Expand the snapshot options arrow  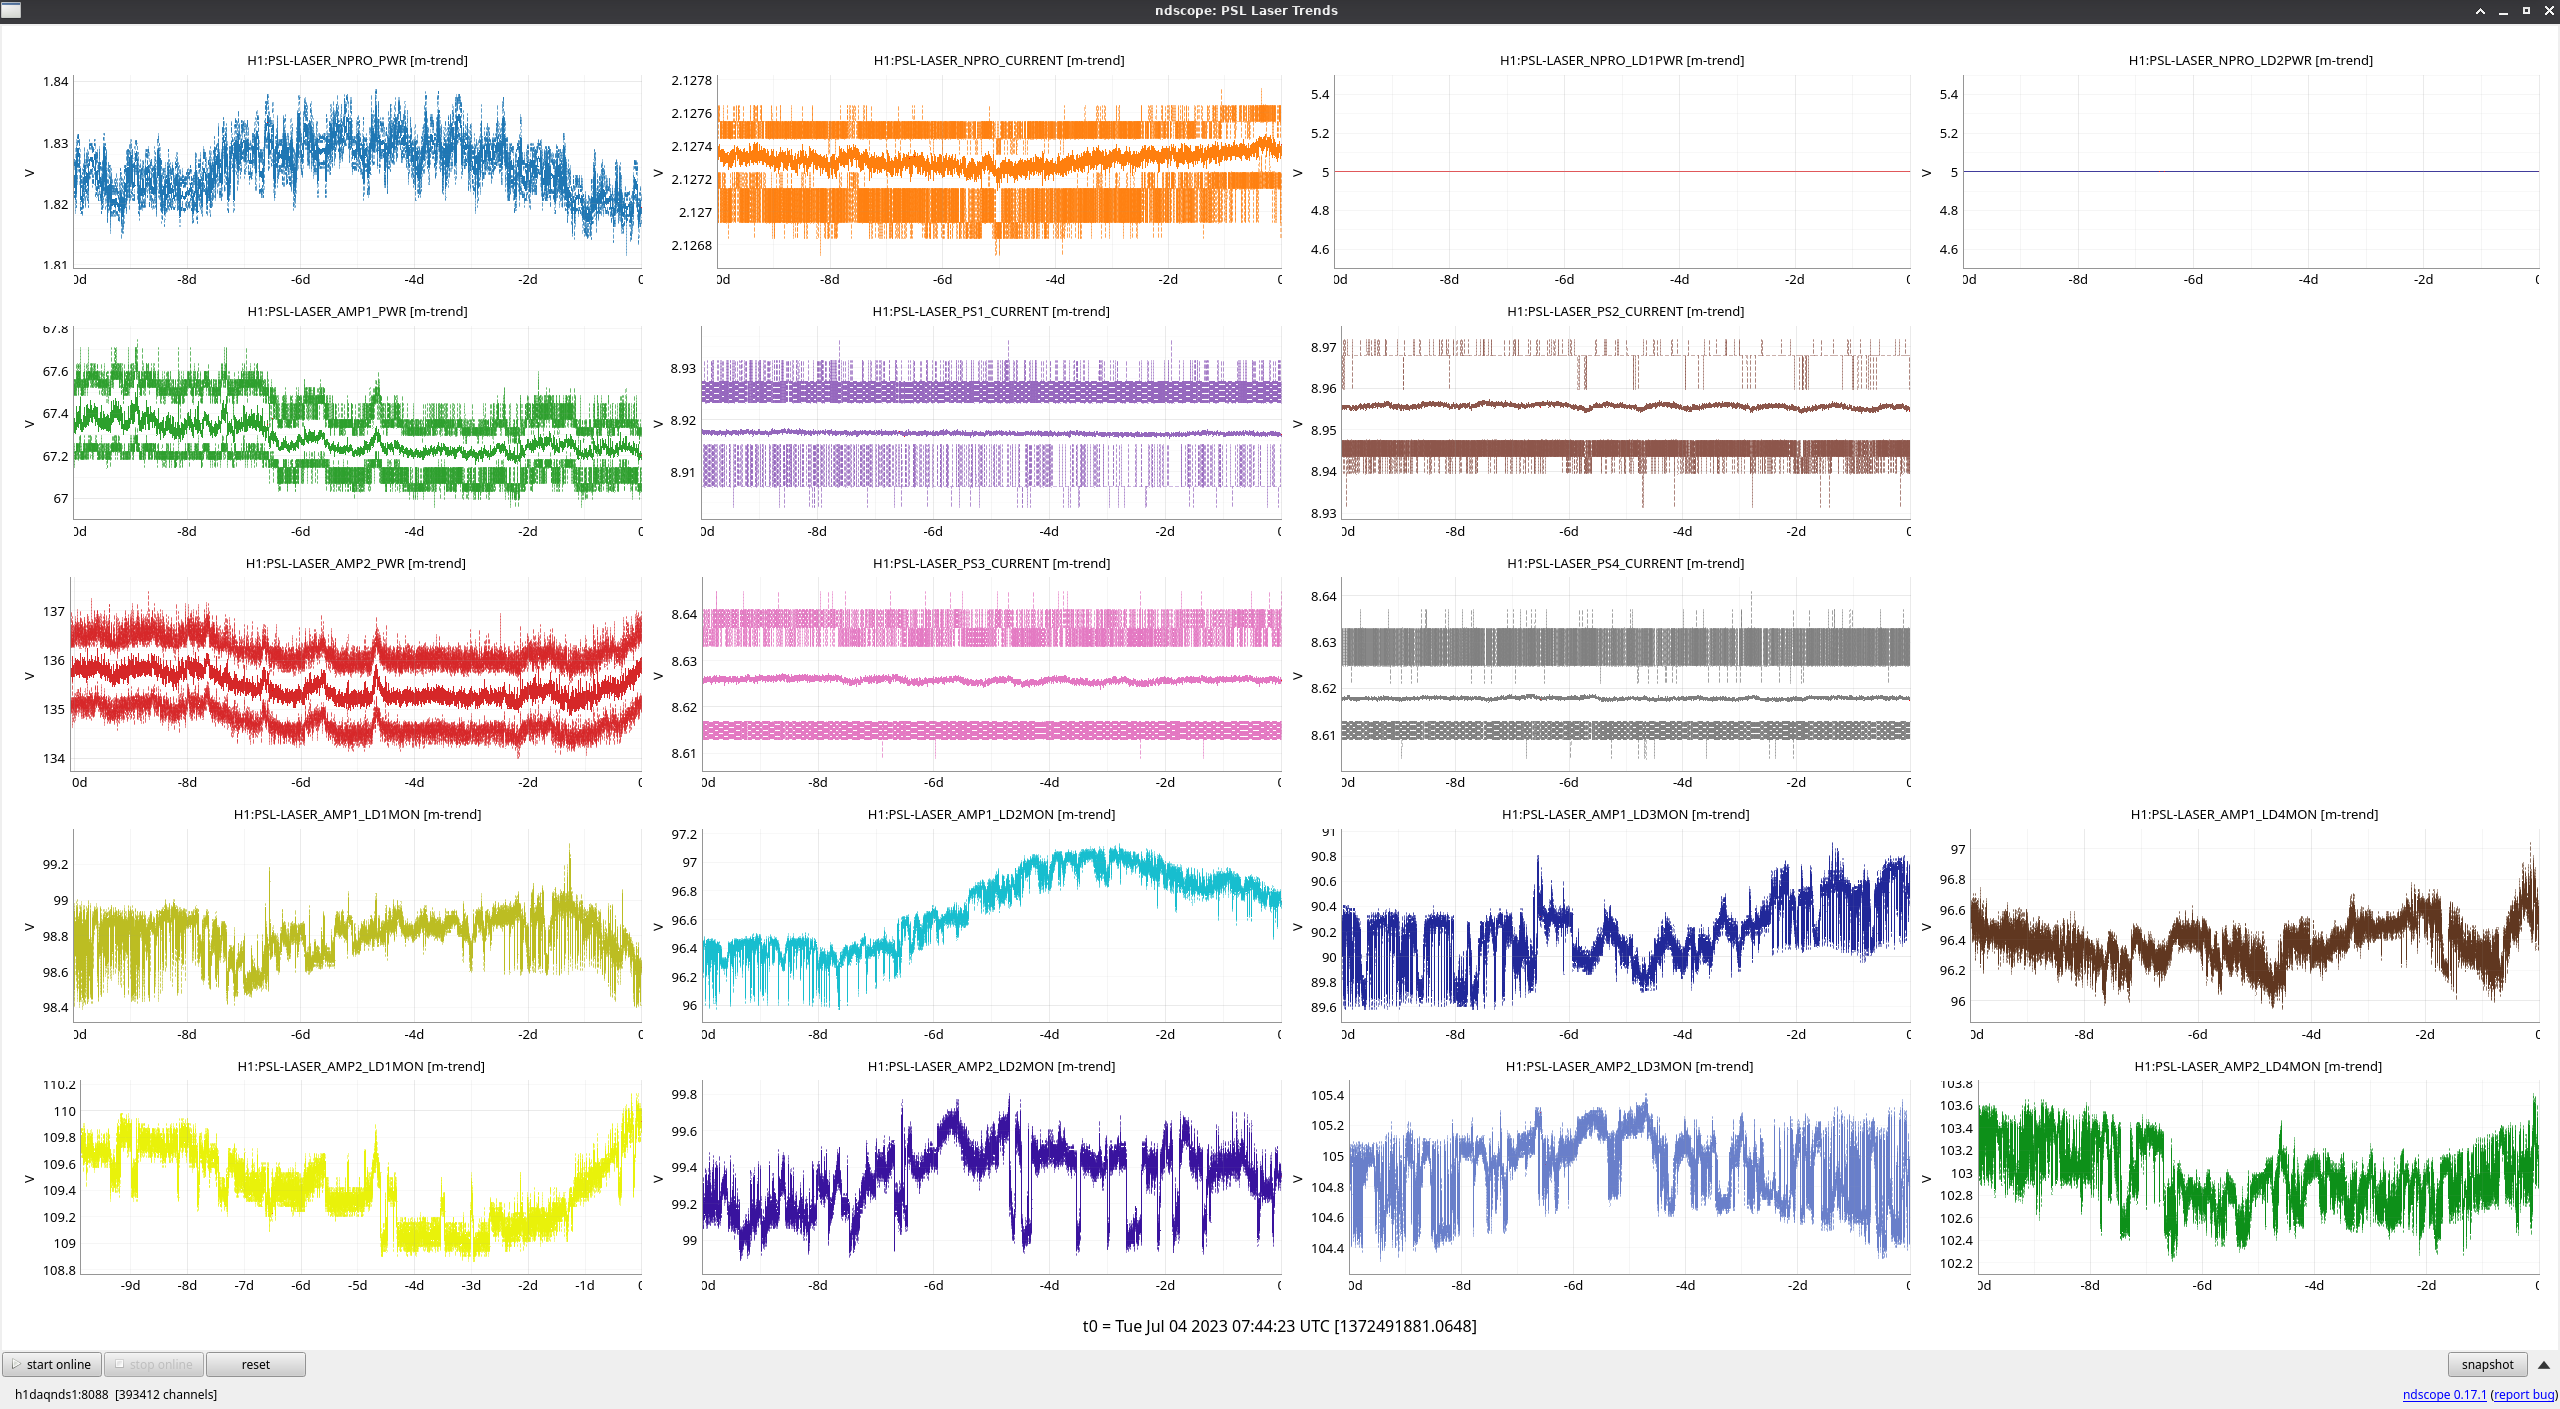(x=2543, y=1364)
